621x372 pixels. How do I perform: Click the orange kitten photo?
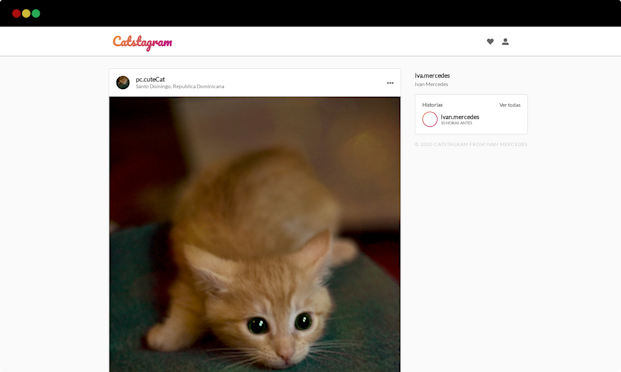(x=255, y=235)
